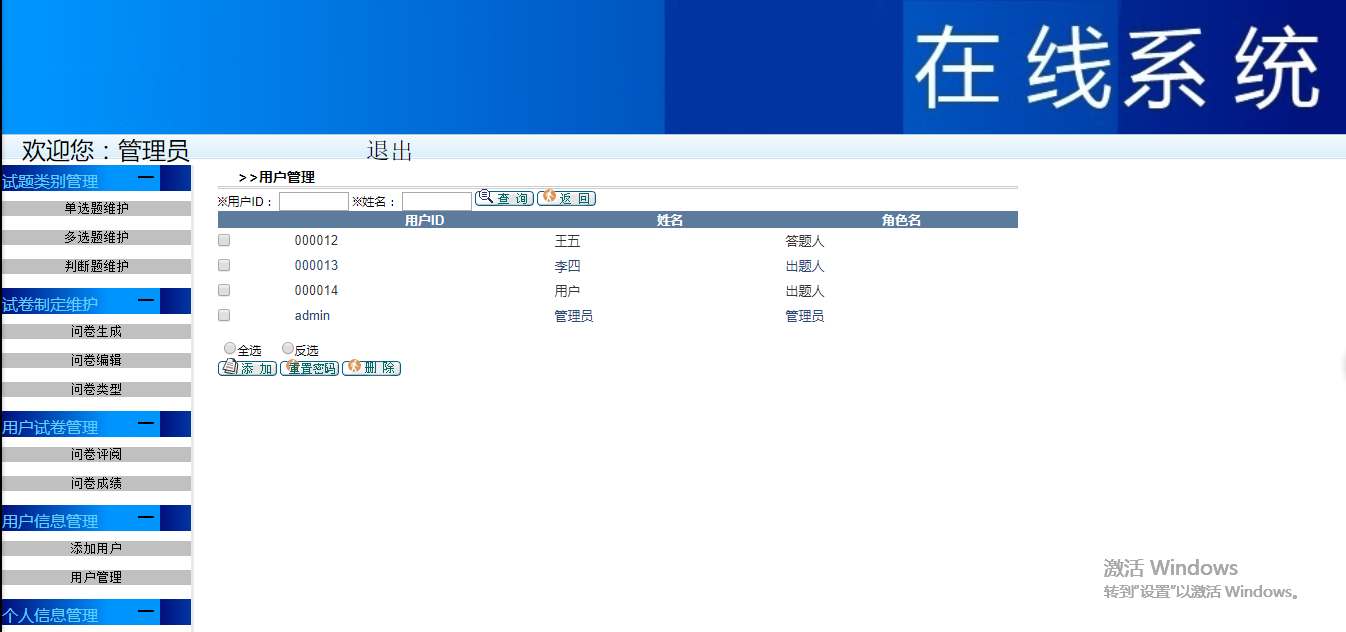Click the name 李四

click(567, 266)
